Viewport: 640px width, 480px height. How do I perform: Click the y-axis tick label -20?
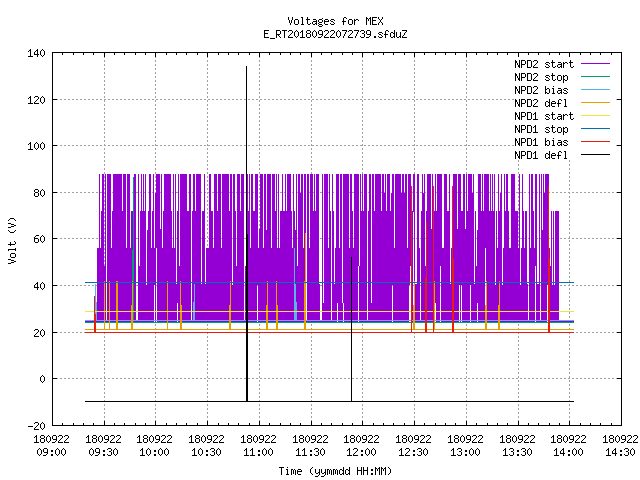[36, 426]
